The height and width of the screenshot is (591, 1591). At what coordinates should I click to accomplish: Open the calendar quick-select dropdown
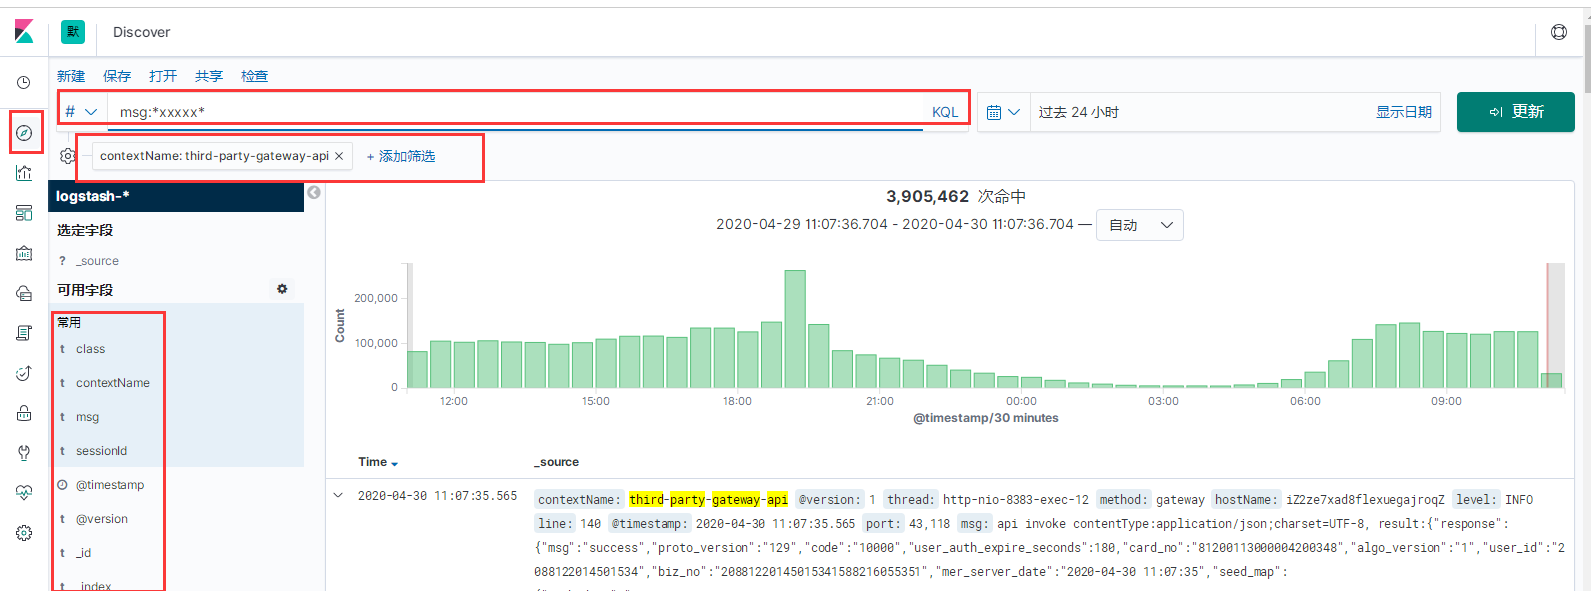click(1003, 112)
